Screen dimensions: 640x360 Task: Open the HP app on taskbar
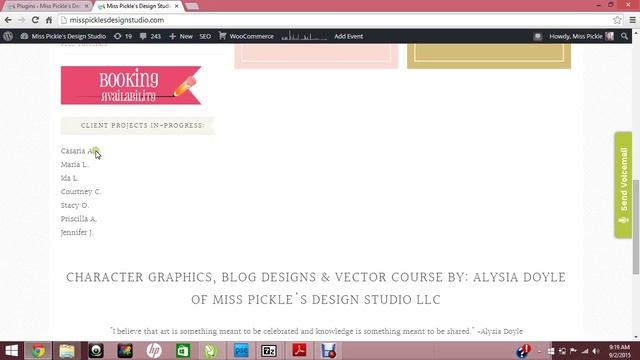coord(154,351)
